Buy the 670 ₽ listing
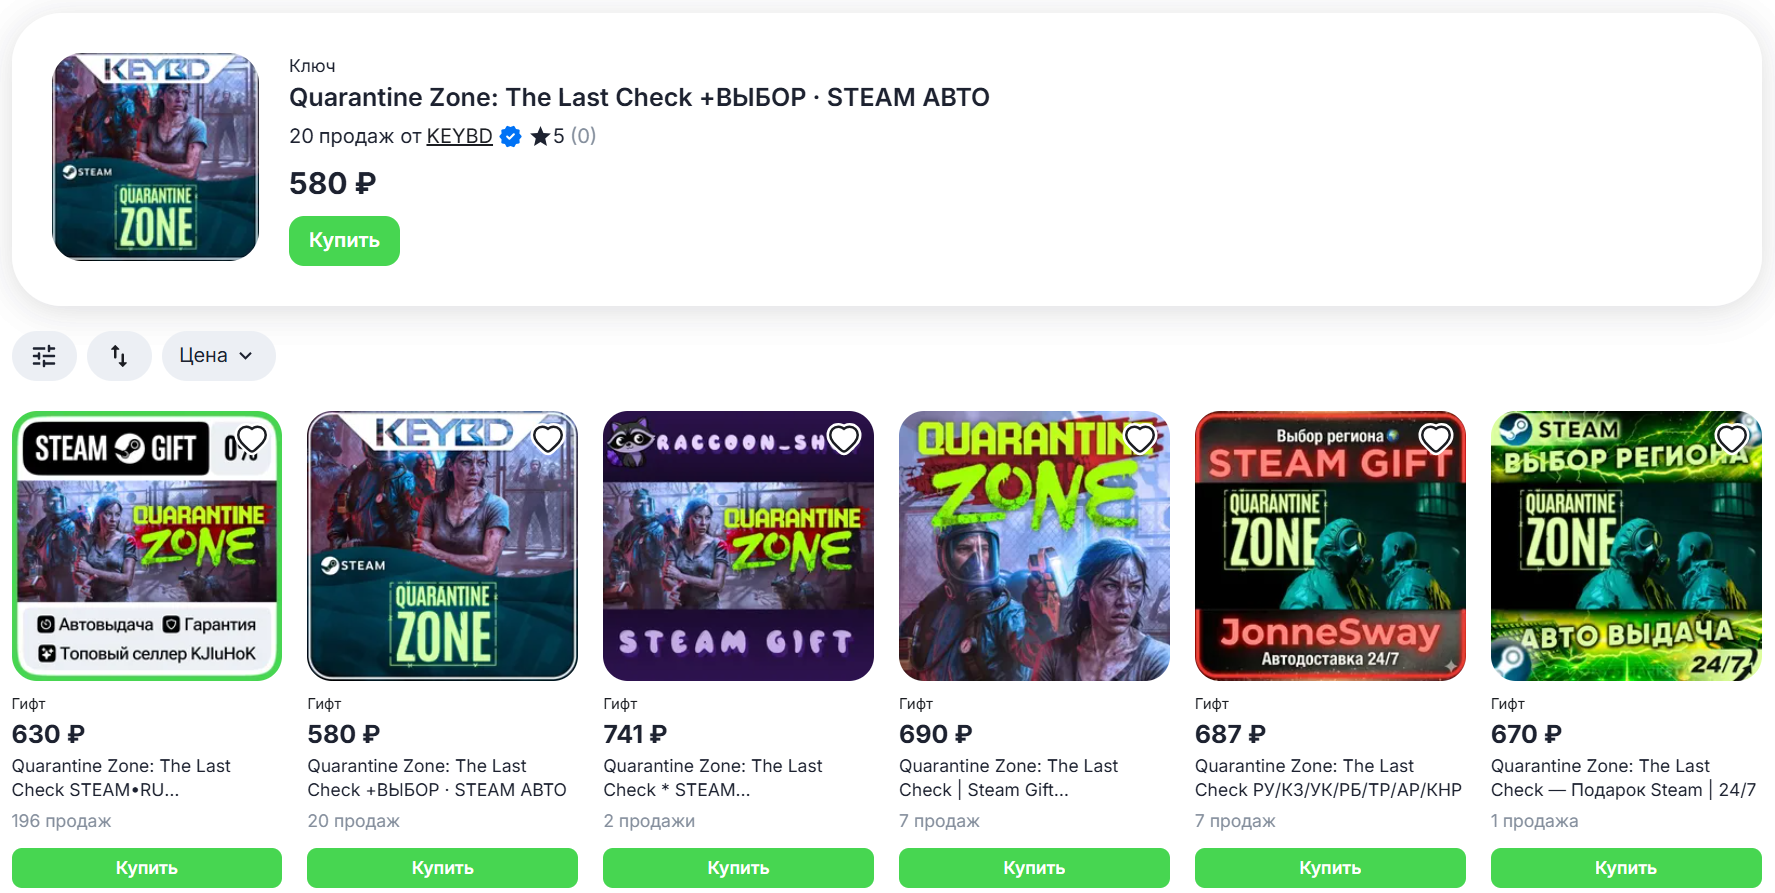1775x893 pixels. pos(1626,868)
